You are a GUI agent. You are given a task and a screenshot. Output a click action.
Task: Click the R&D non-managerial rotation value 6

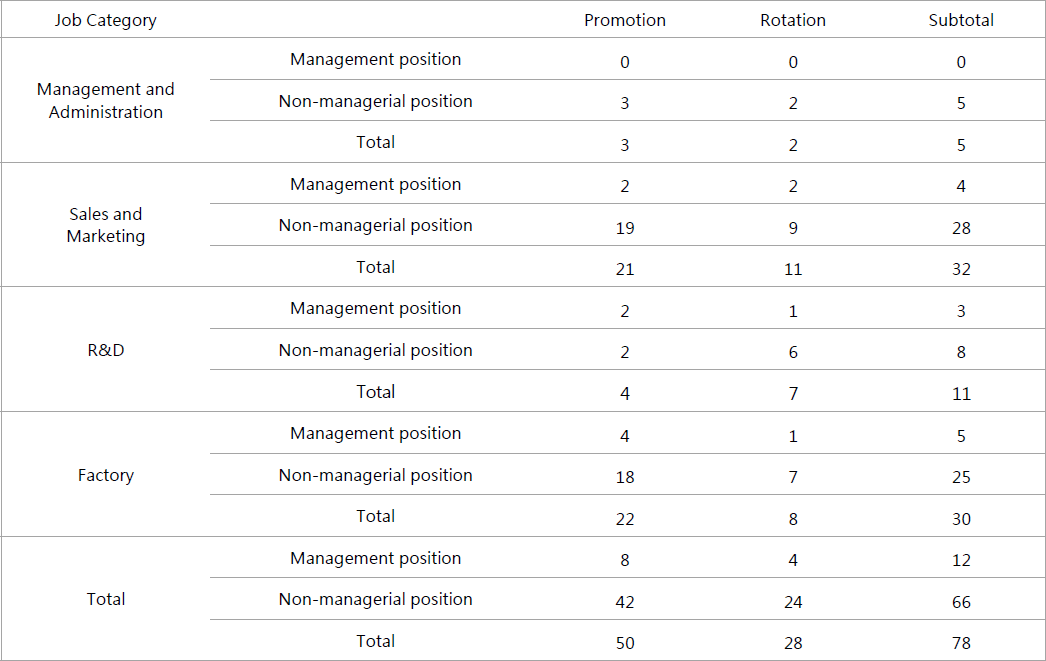coord(793,352)
